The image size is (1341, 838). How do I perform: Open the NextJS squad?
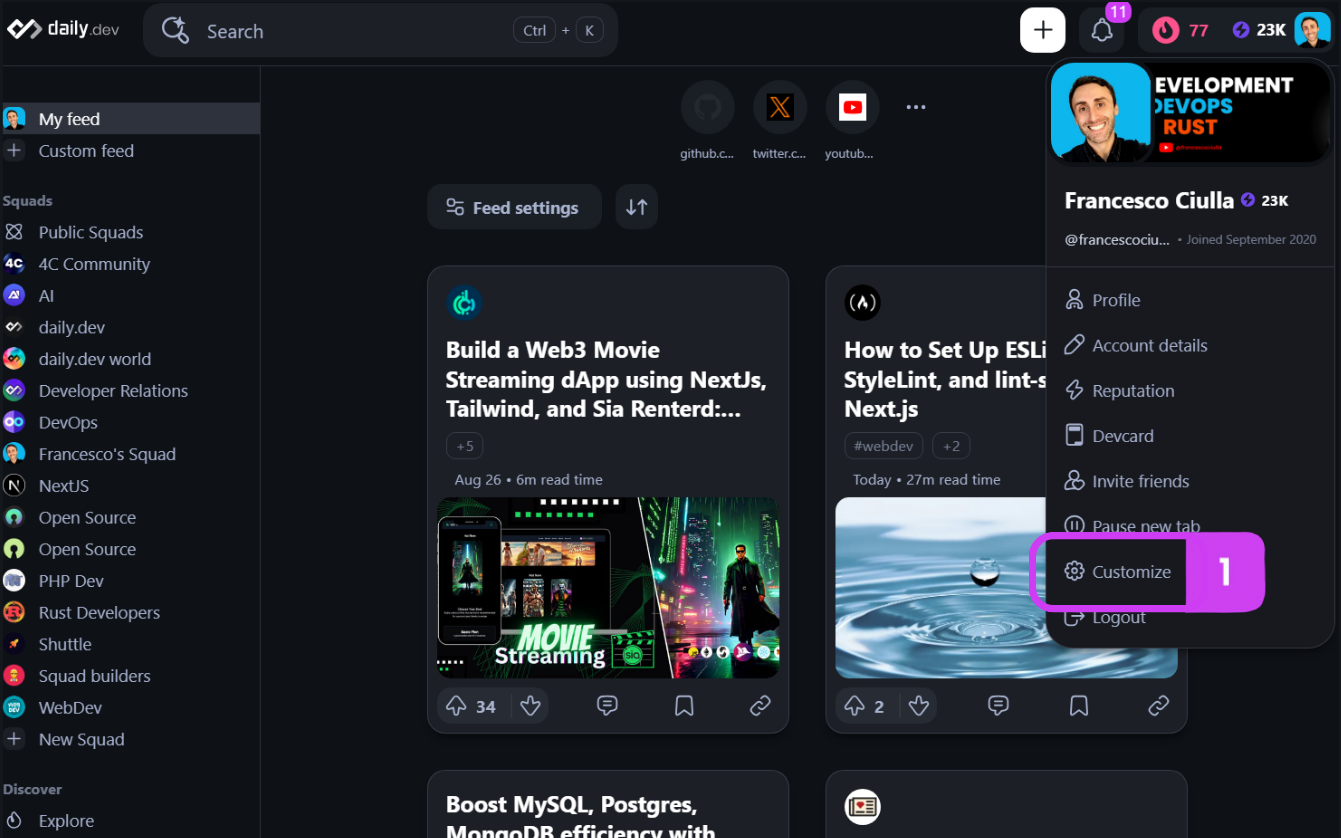(130, 486)
